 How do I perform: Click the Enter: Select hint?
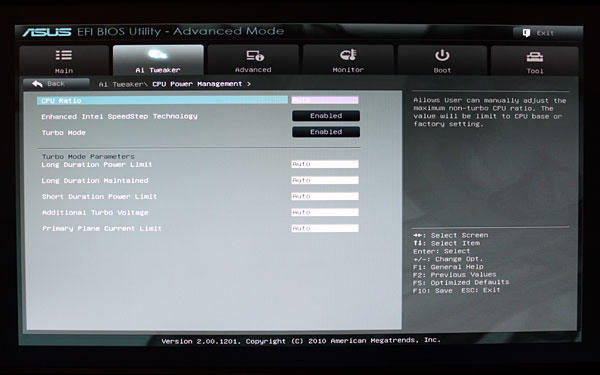click(x=441, y=251)
